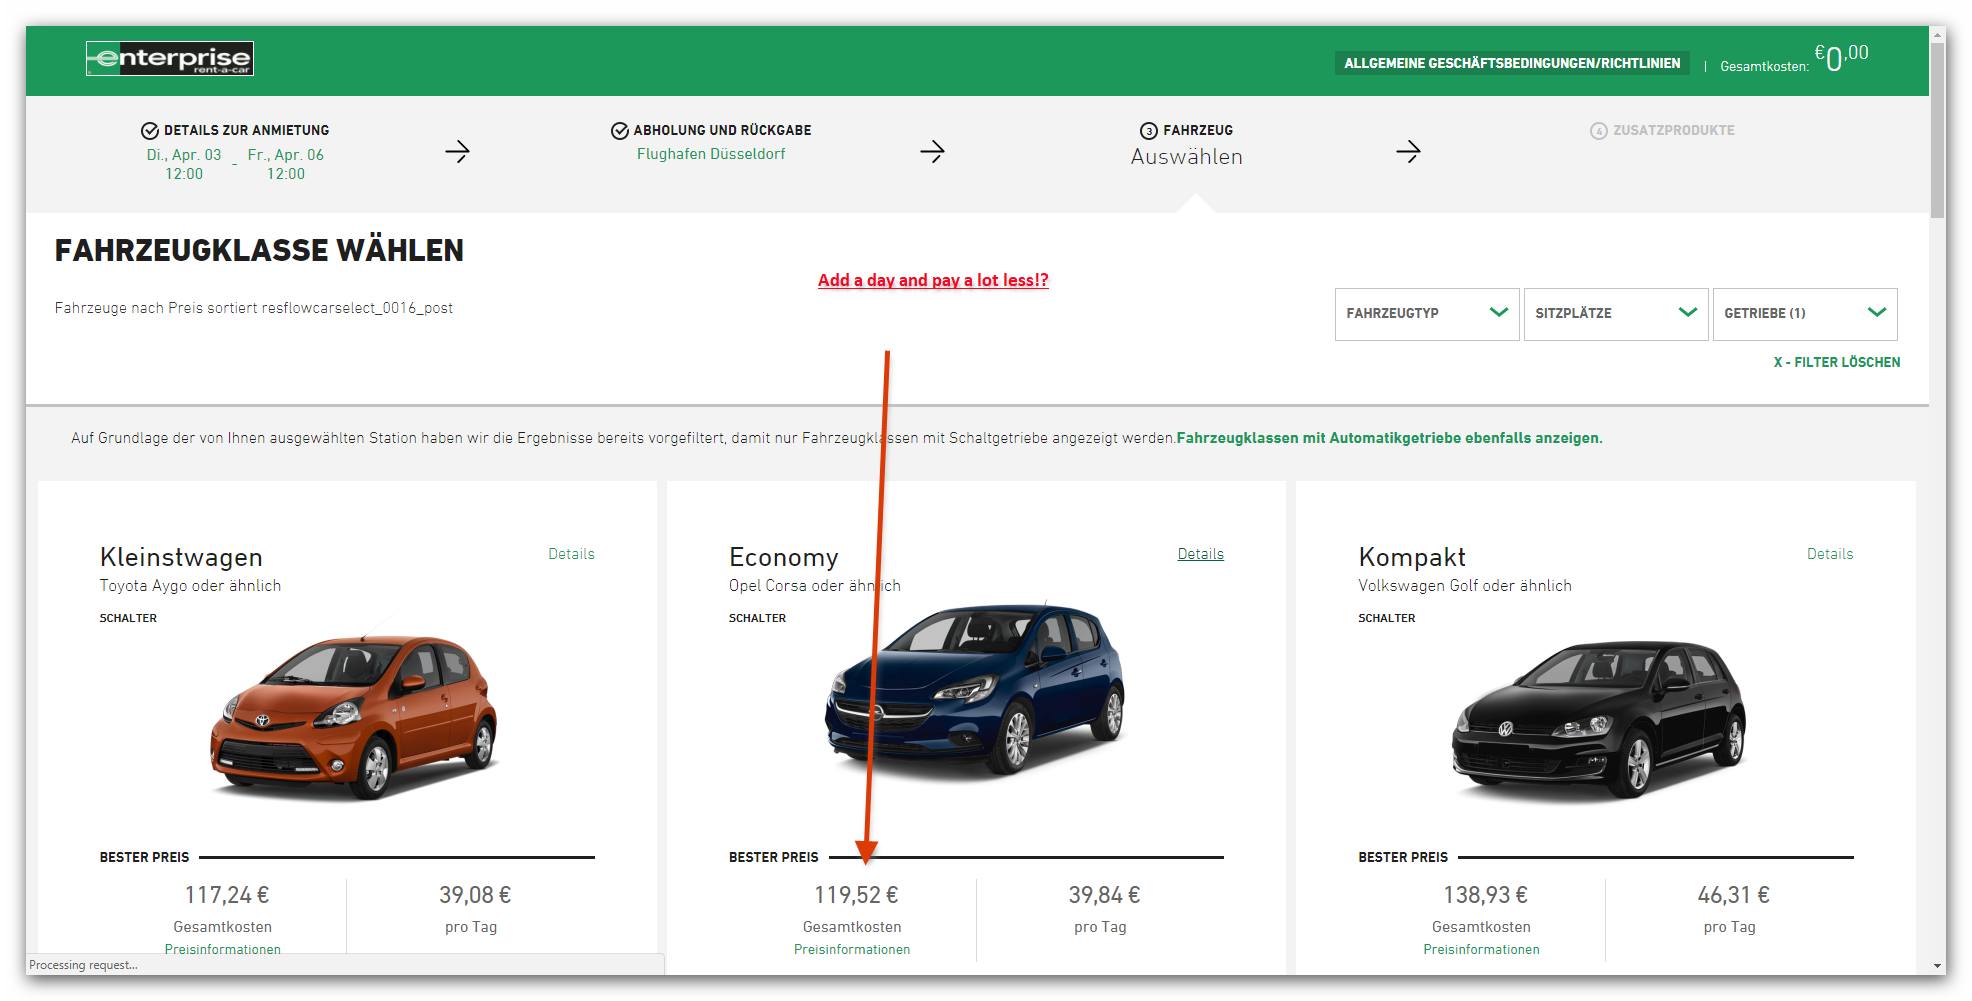Screen dimensions: 1972x1001
Task: Open Allgemeine Geschäftsbedingungen/Richtlinien
Action: pos(1512,63)
